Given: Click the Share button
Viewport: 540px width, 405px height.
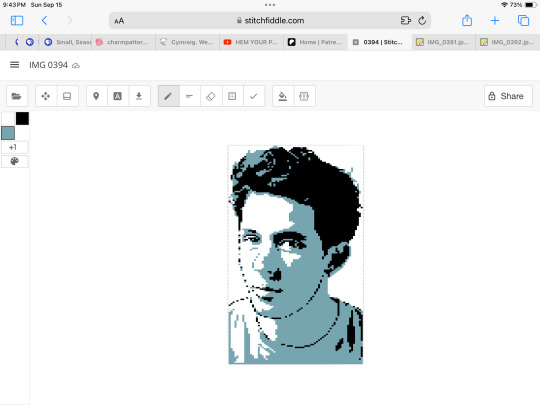Looking at the screenshot, I should (x=508, y=96).
